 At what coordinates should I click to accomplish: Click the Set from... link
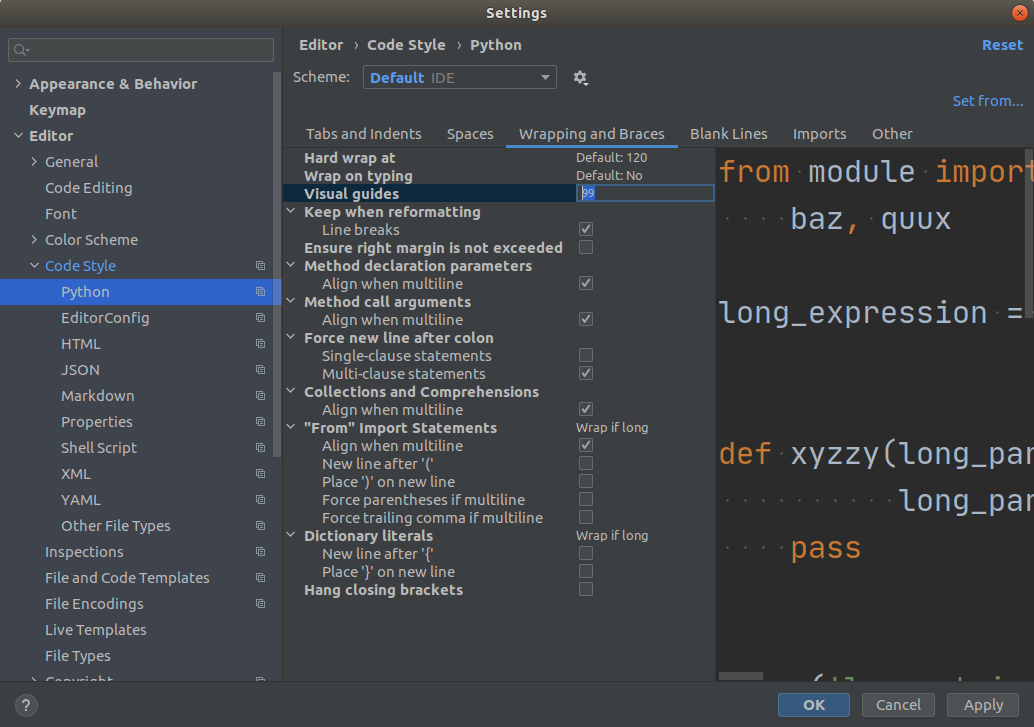(987, 101)
